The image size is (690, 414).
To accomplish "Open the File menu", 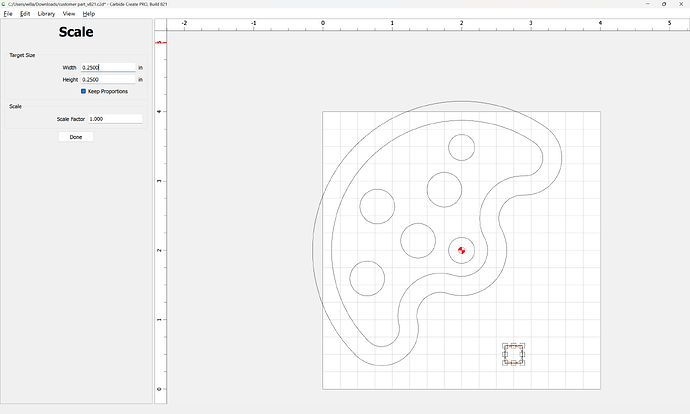I will coord(8,14).
